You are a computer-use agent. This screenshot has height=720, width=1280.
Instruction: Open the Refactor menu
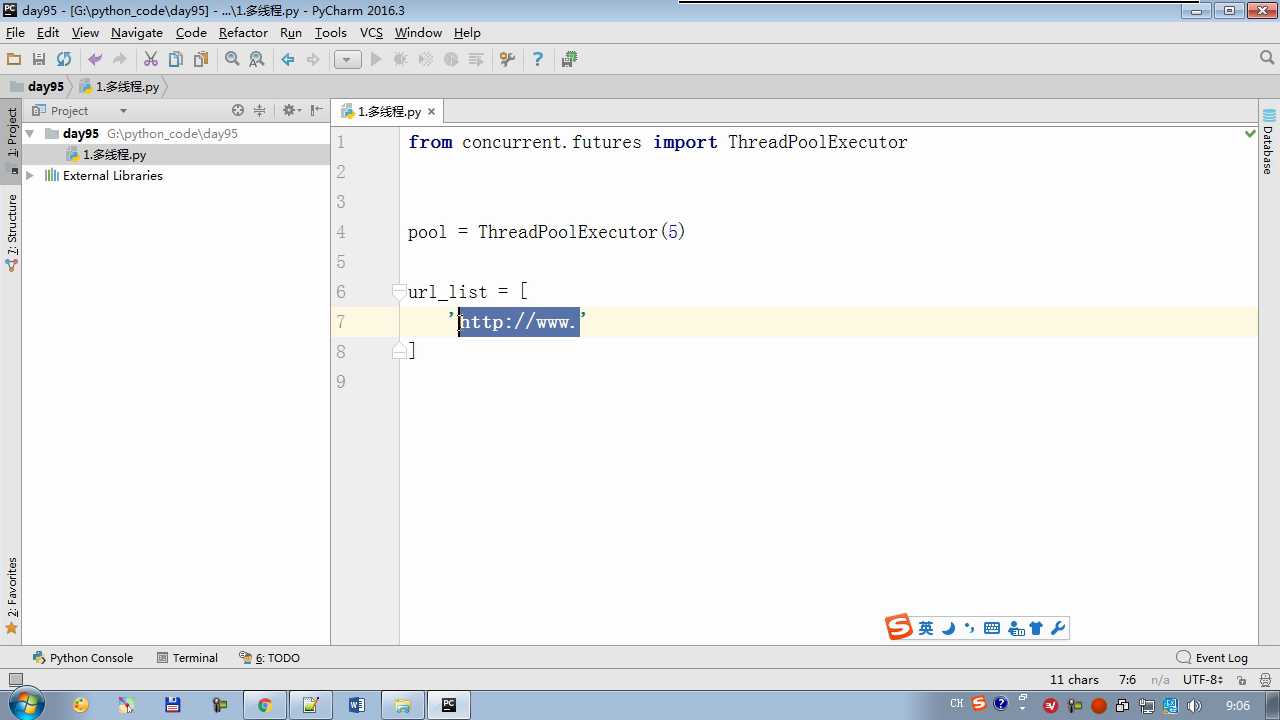[243, 33]
